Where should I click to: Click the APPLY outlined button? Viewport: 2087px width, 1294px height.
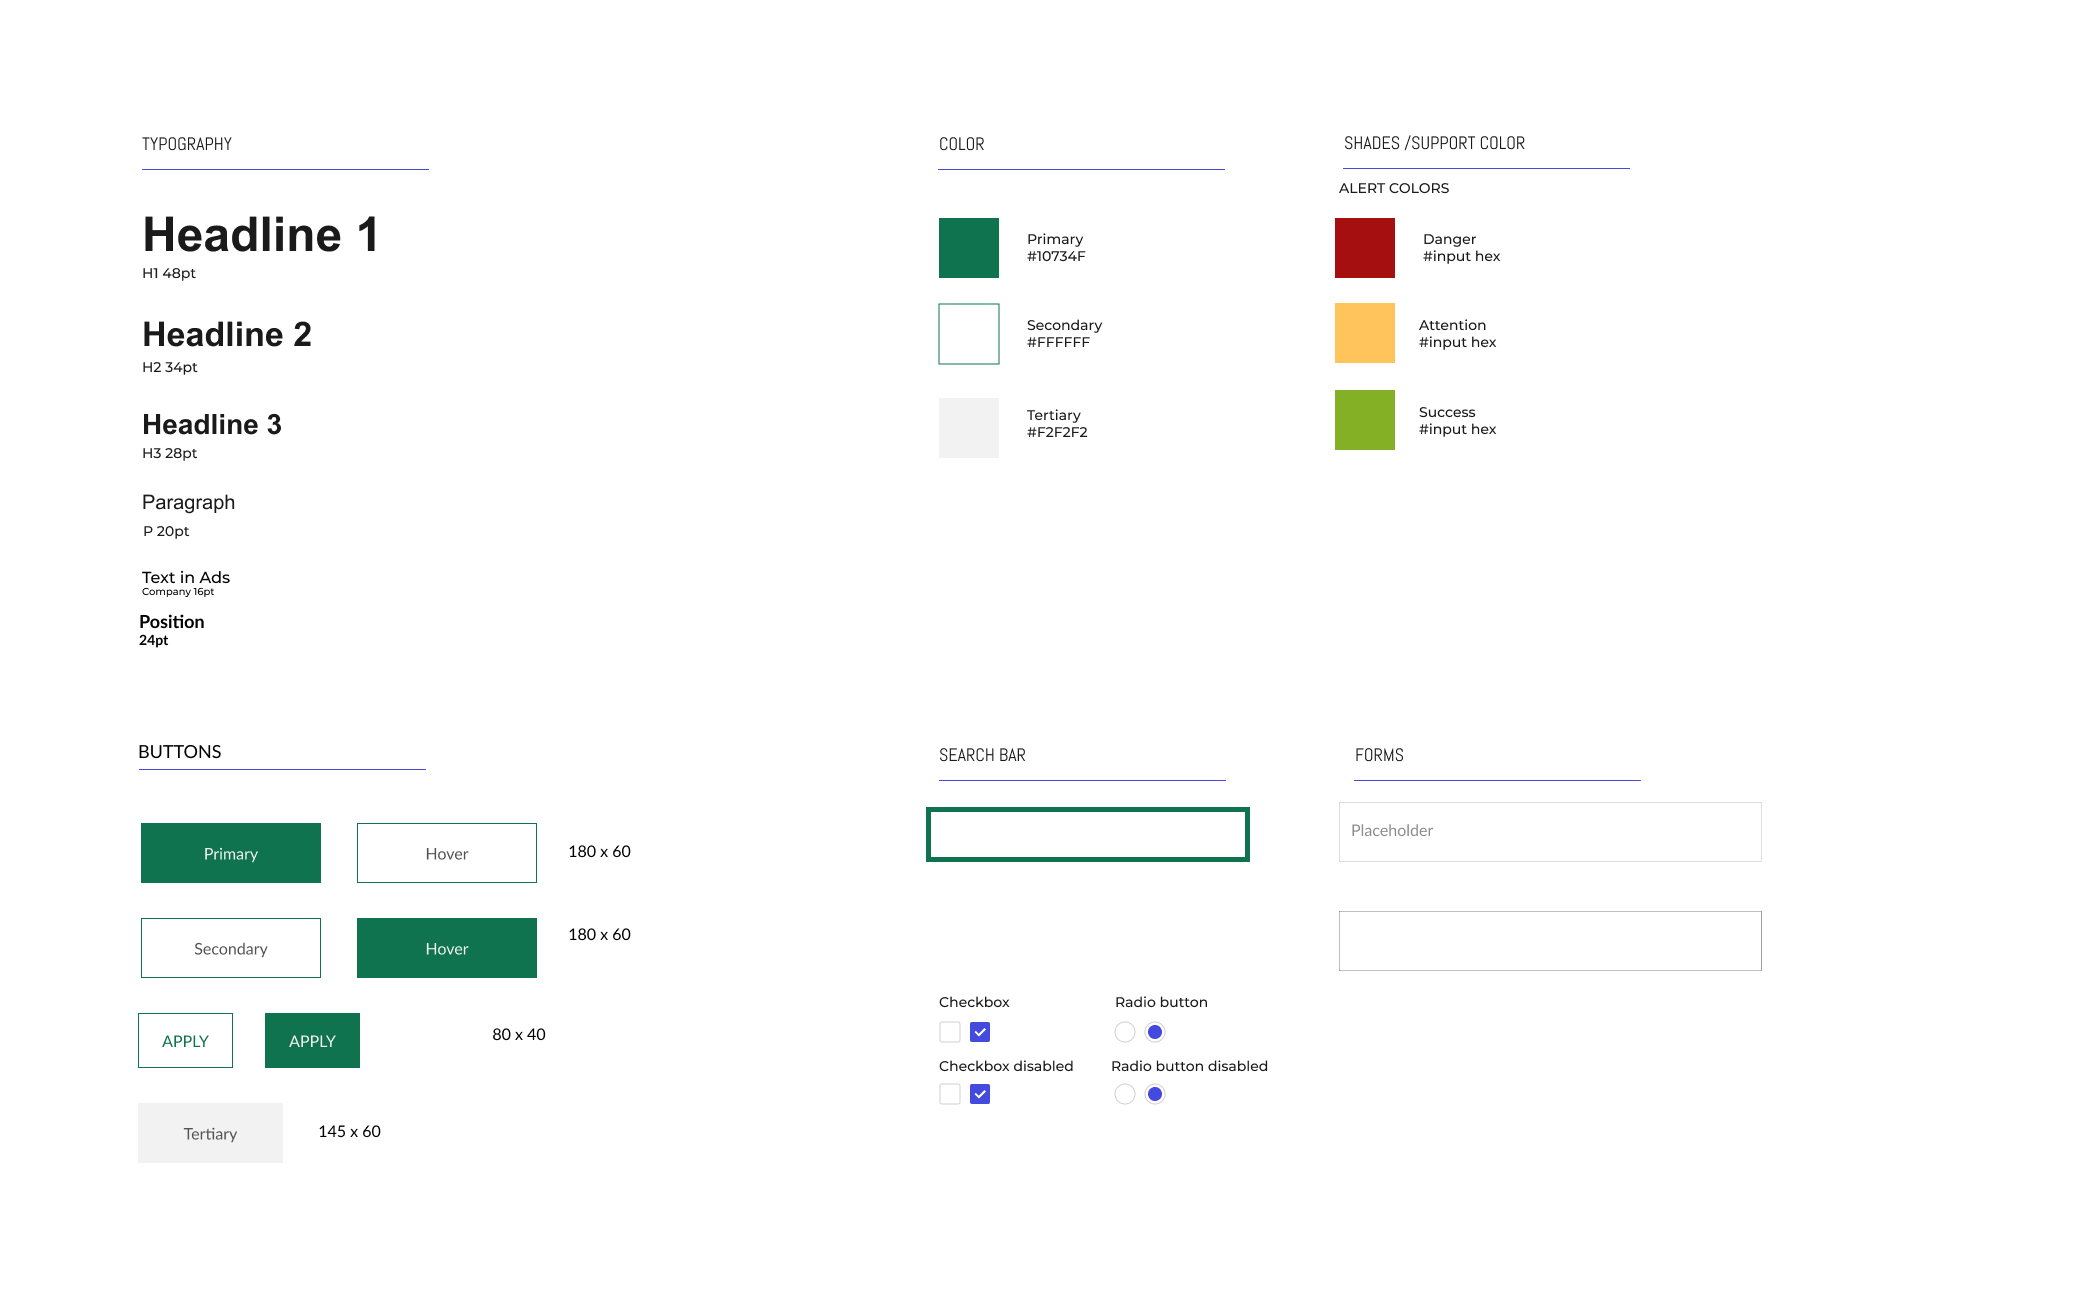pos(183,1039)
